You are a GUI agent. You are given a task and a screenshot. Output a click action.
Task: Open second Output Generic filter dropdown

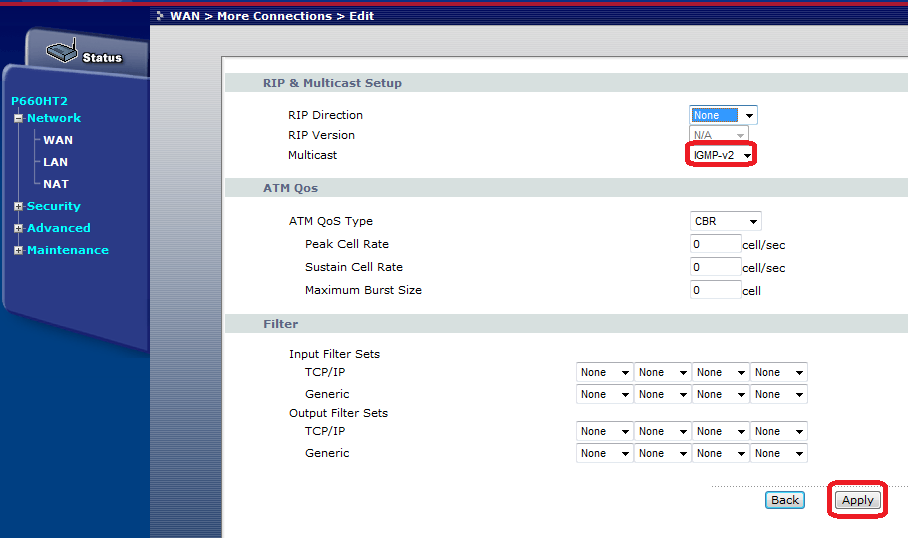(x=662, y=453)
